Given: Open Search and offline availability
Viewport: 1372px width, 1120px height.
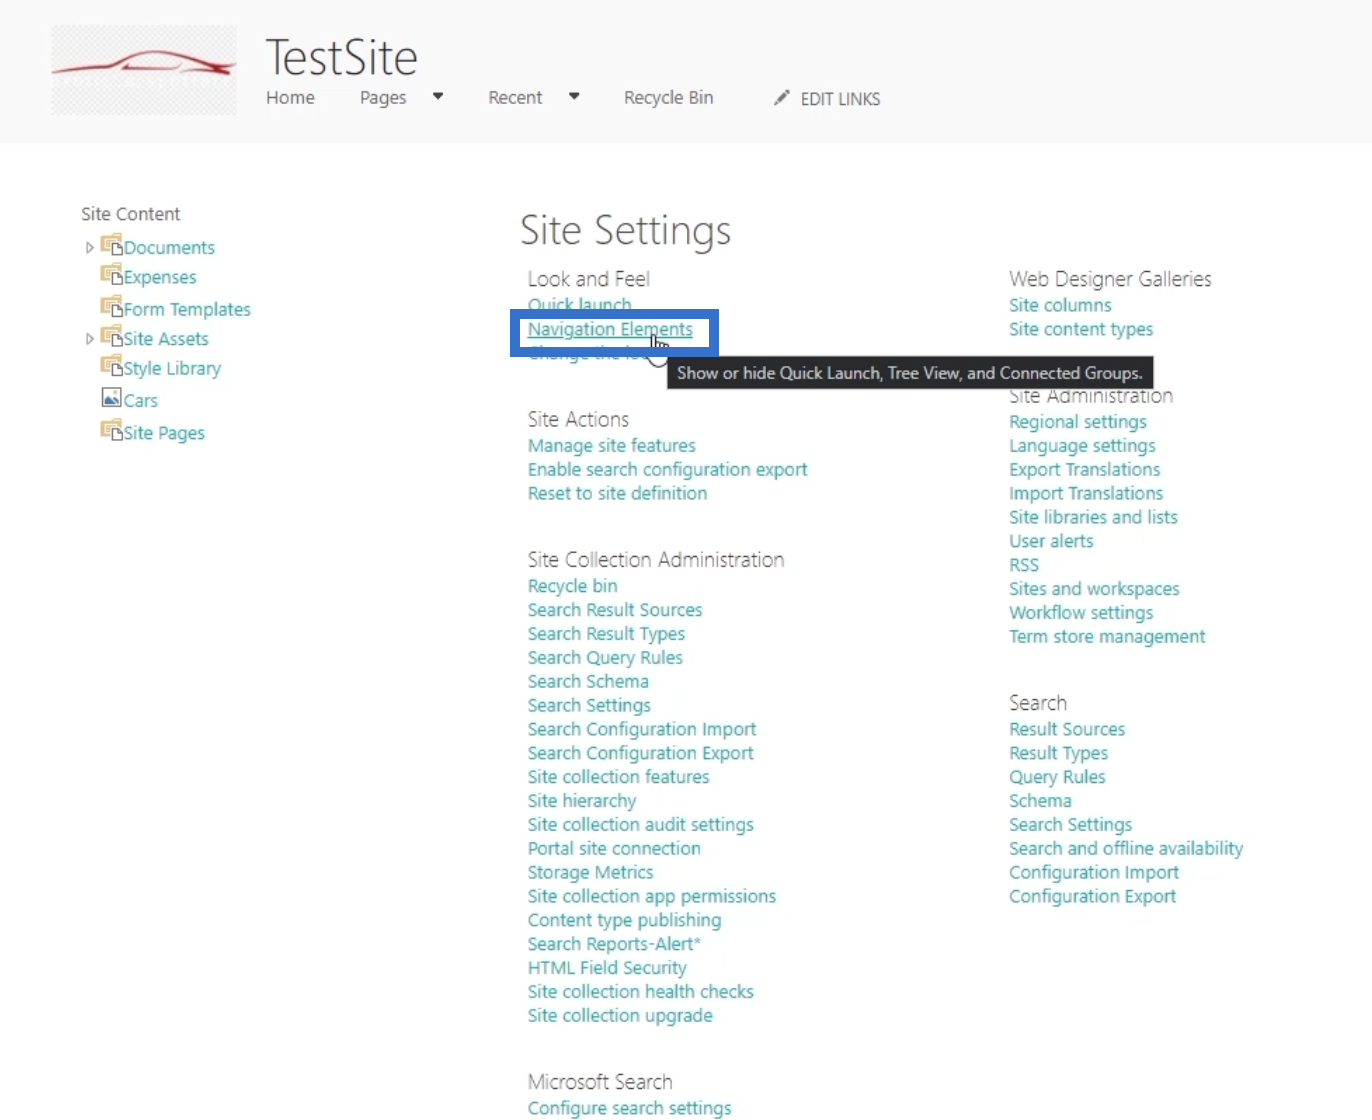Looking at the screenshot, I should click(1126, 848).
